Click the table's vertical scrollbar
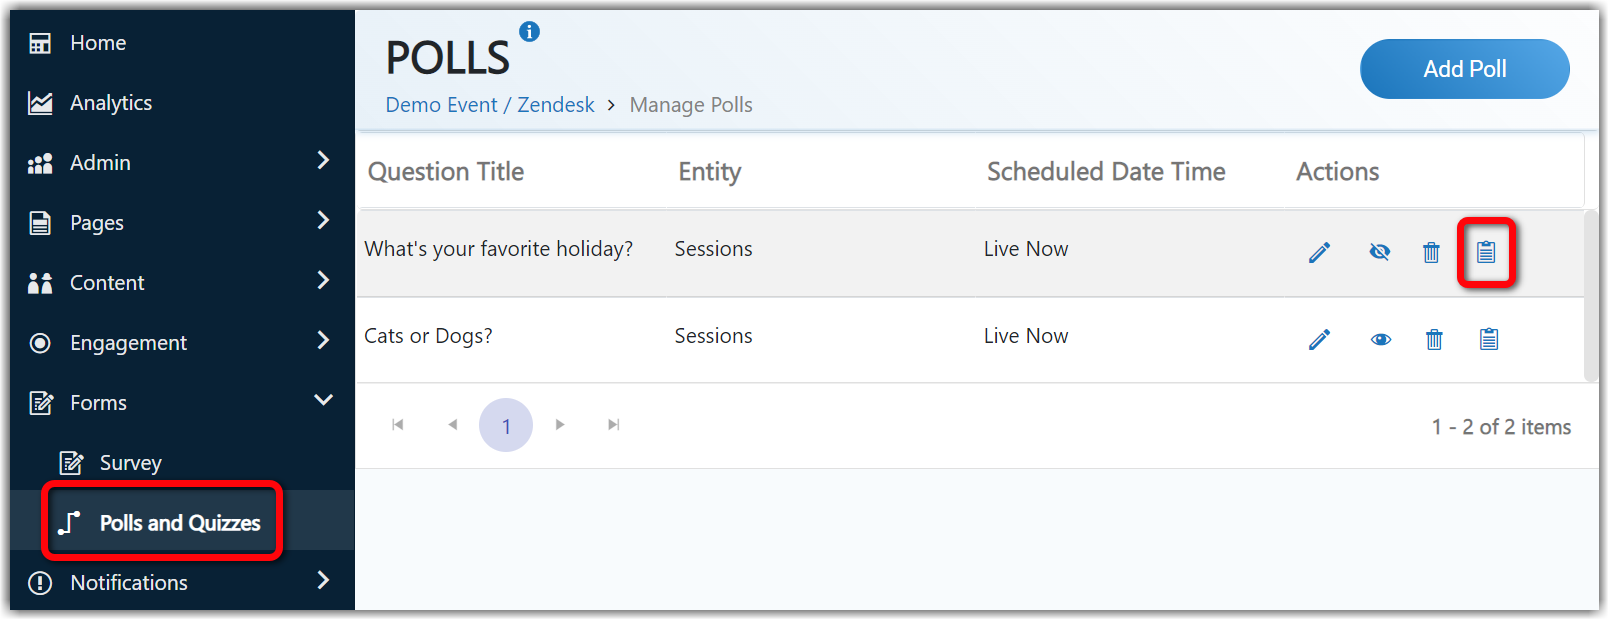 click(1591, 295)
